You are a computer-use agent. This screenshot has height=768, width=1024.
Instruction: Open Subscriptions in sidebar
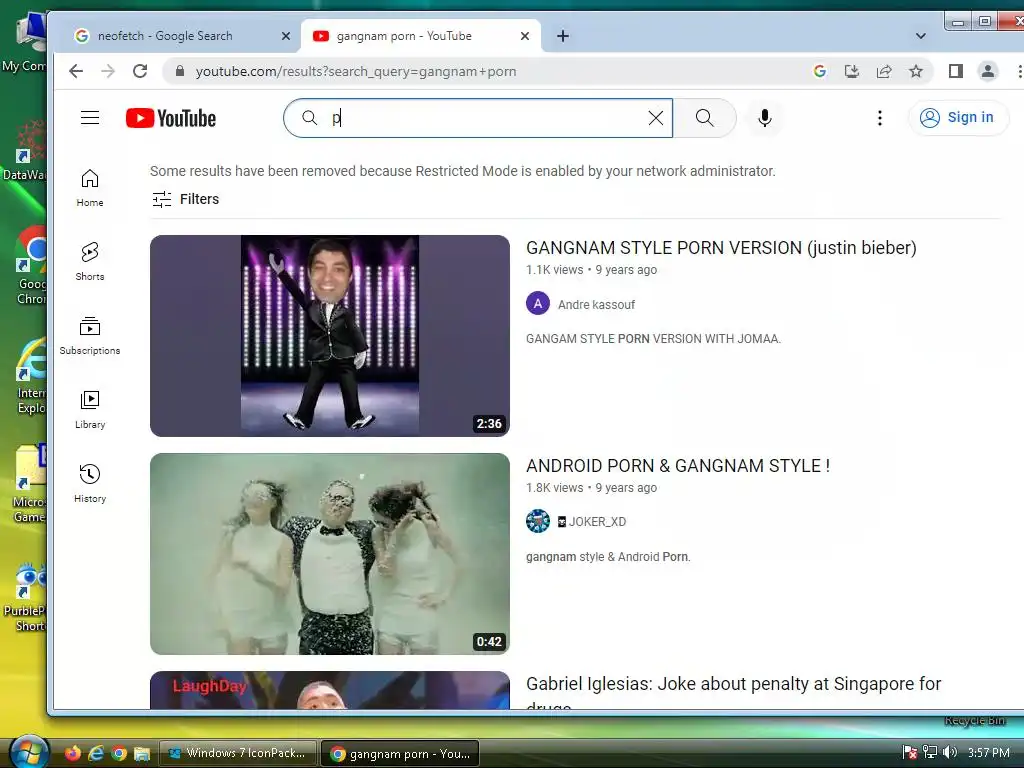click(x=90, y=336)
